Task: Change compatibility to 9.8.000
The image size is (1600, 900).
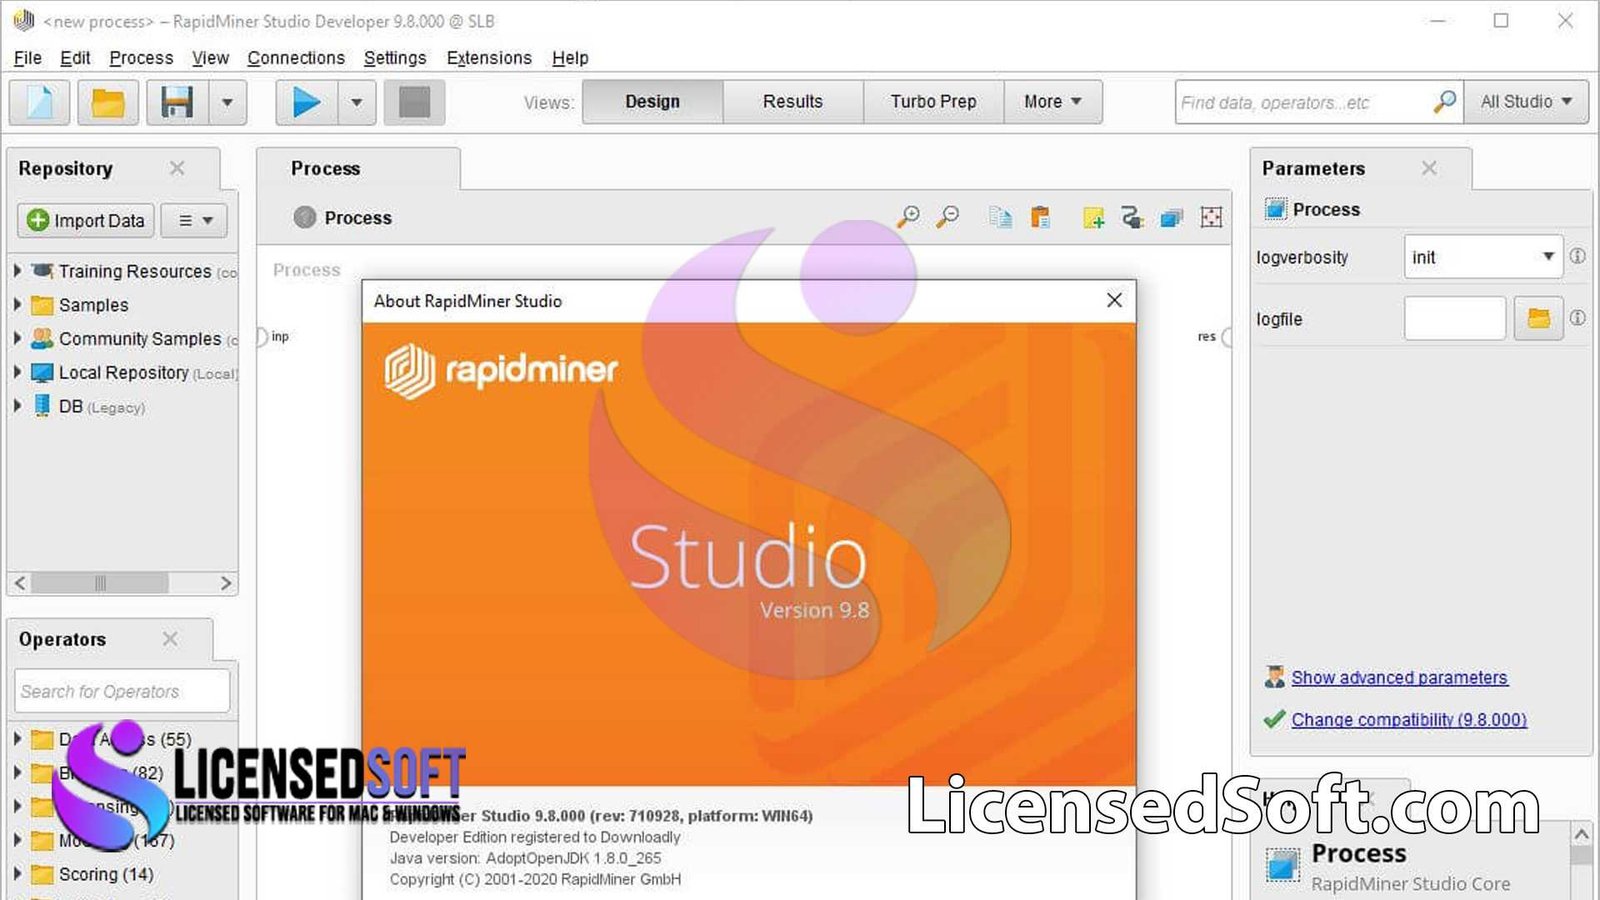Action: (x=1409, y=719)
